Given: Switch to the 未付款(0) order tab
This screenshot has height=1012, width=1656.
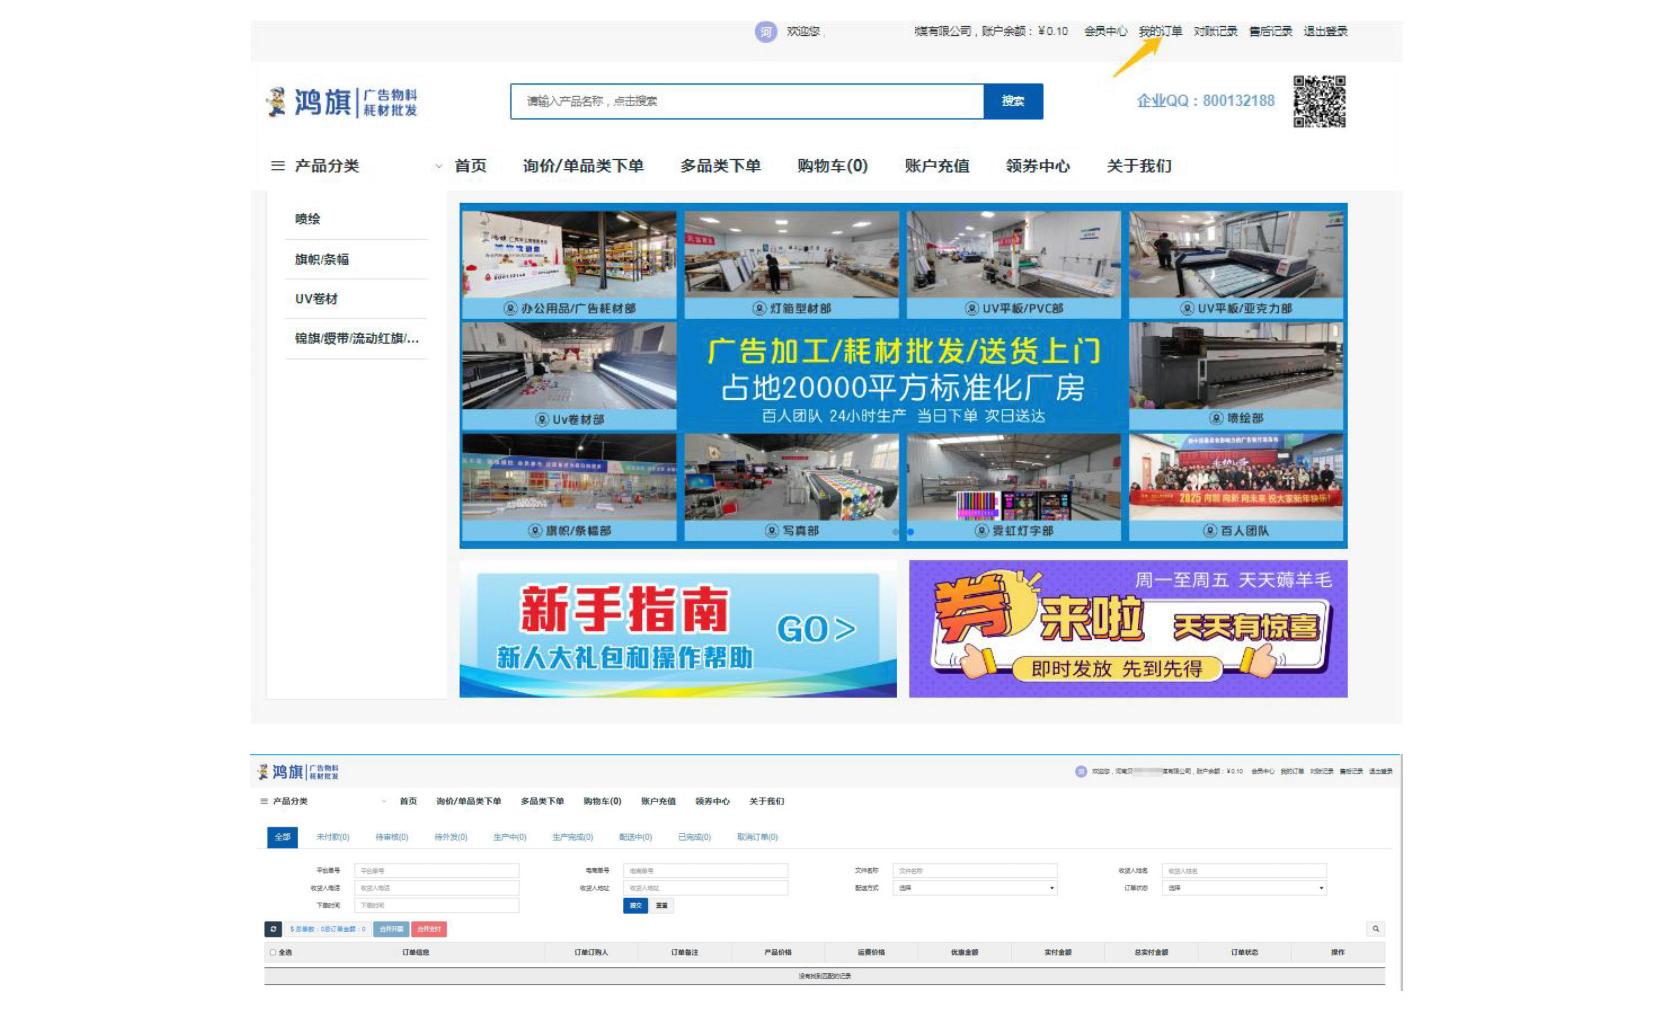Looking at the screenshot, I should coord(333,837).
